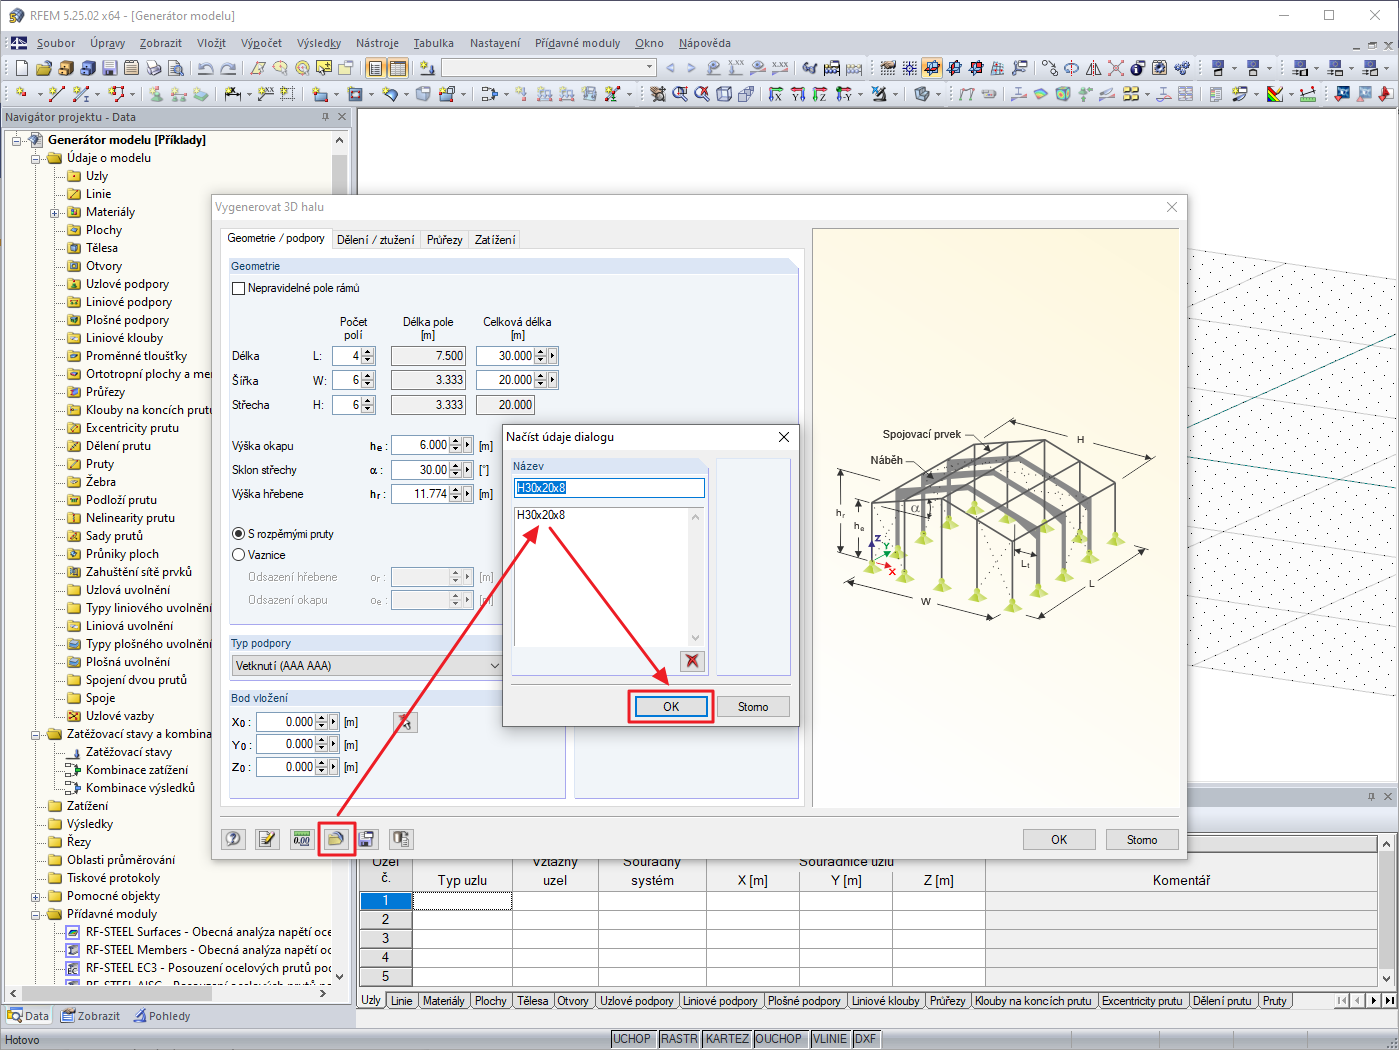Click OK in Načíst údaje dialogu
The image size is (1399, 1050).
point(671,707)
